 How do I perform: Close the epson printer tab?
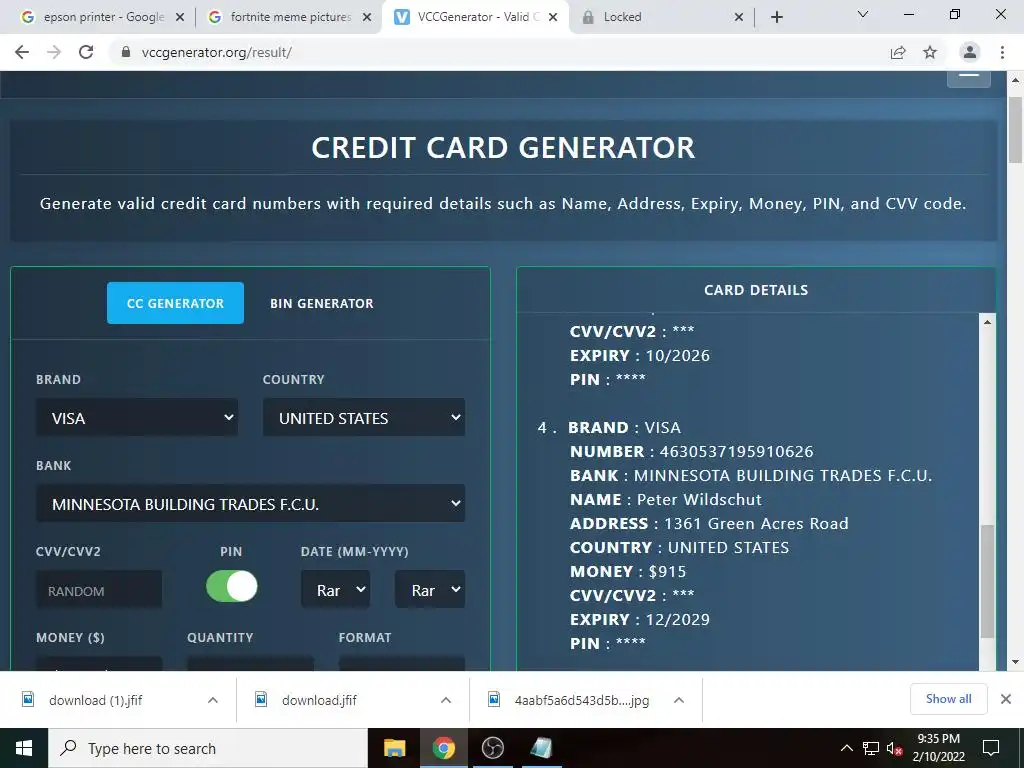click(180, 17)
